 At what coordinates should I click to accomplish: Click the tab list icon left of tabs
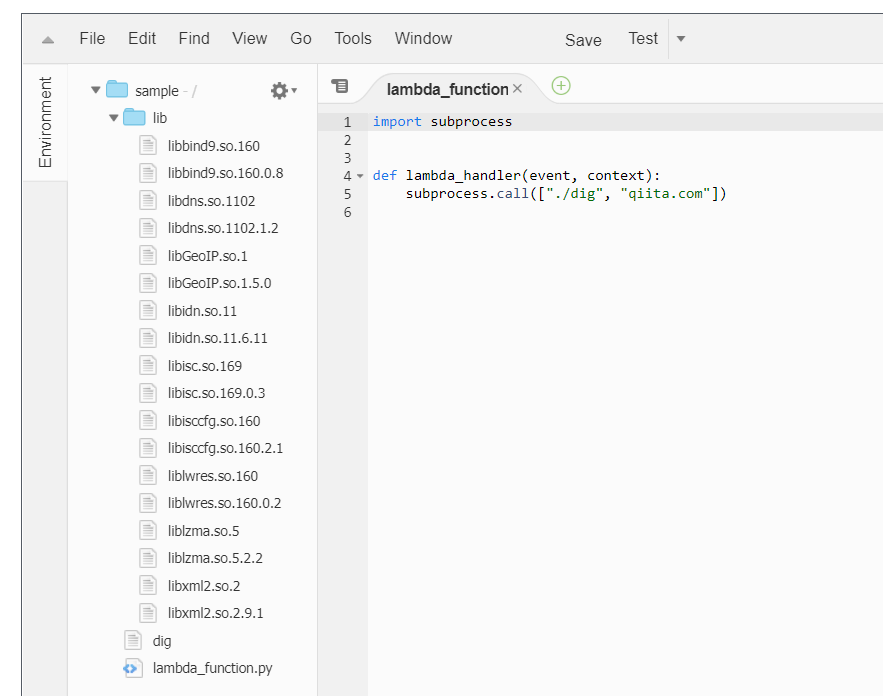pos(340,87)
